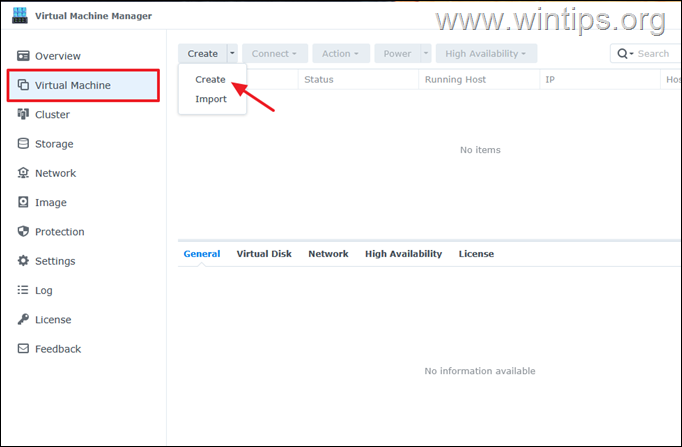Switch to the Network tab in details
The image size is (682, 447).
[328, 254]
